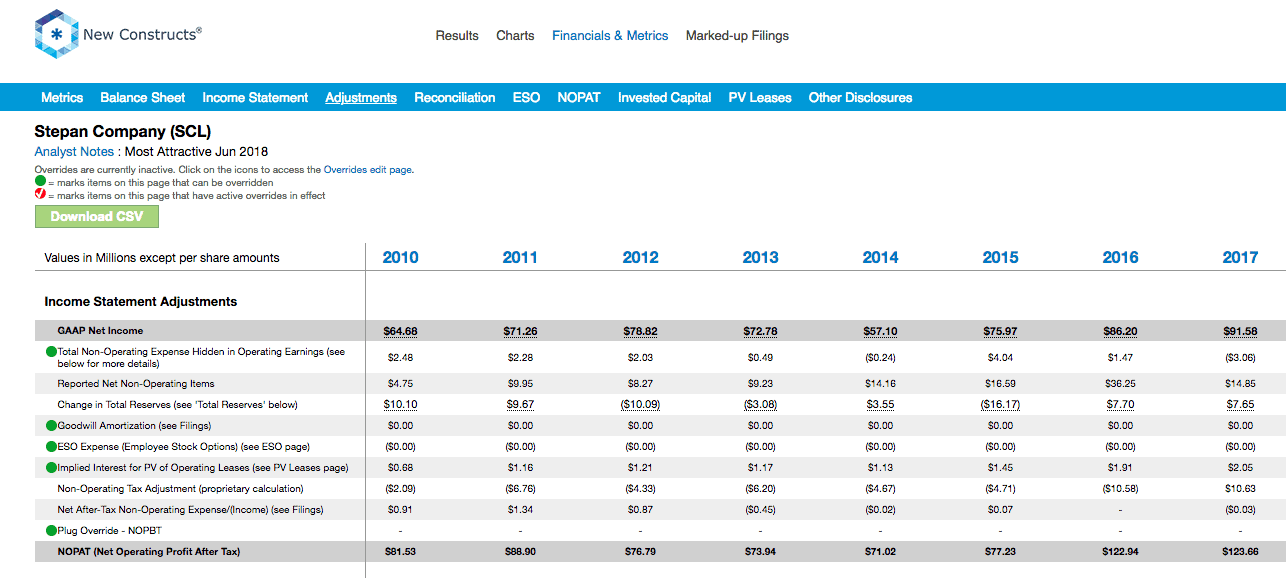Click the New Constructs logo icon
Viewport: 1286px width, 578px height.
pos(56,34)
